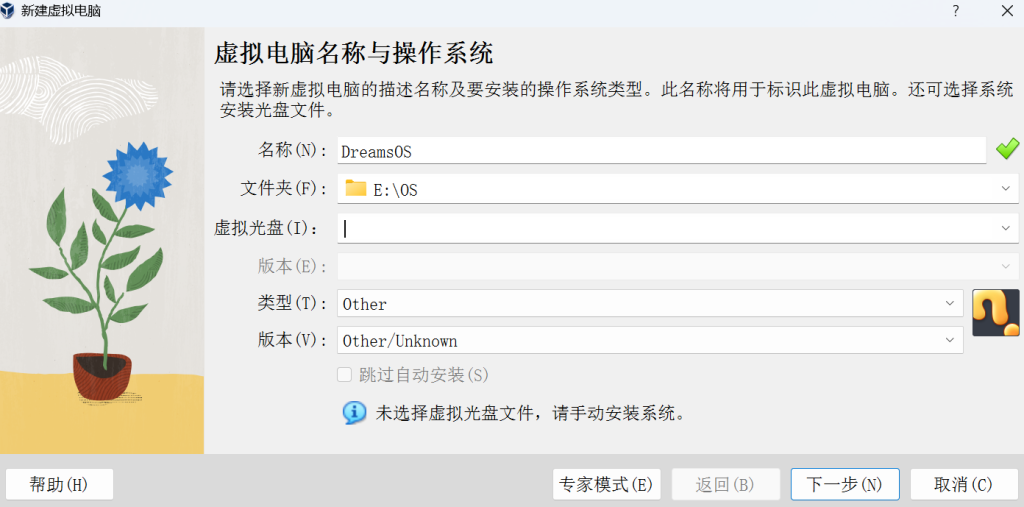The width and height of the screenshot is (1024, 507).
Task: Click the VirtualBox icon in the title bar
Action: (10, 11)
